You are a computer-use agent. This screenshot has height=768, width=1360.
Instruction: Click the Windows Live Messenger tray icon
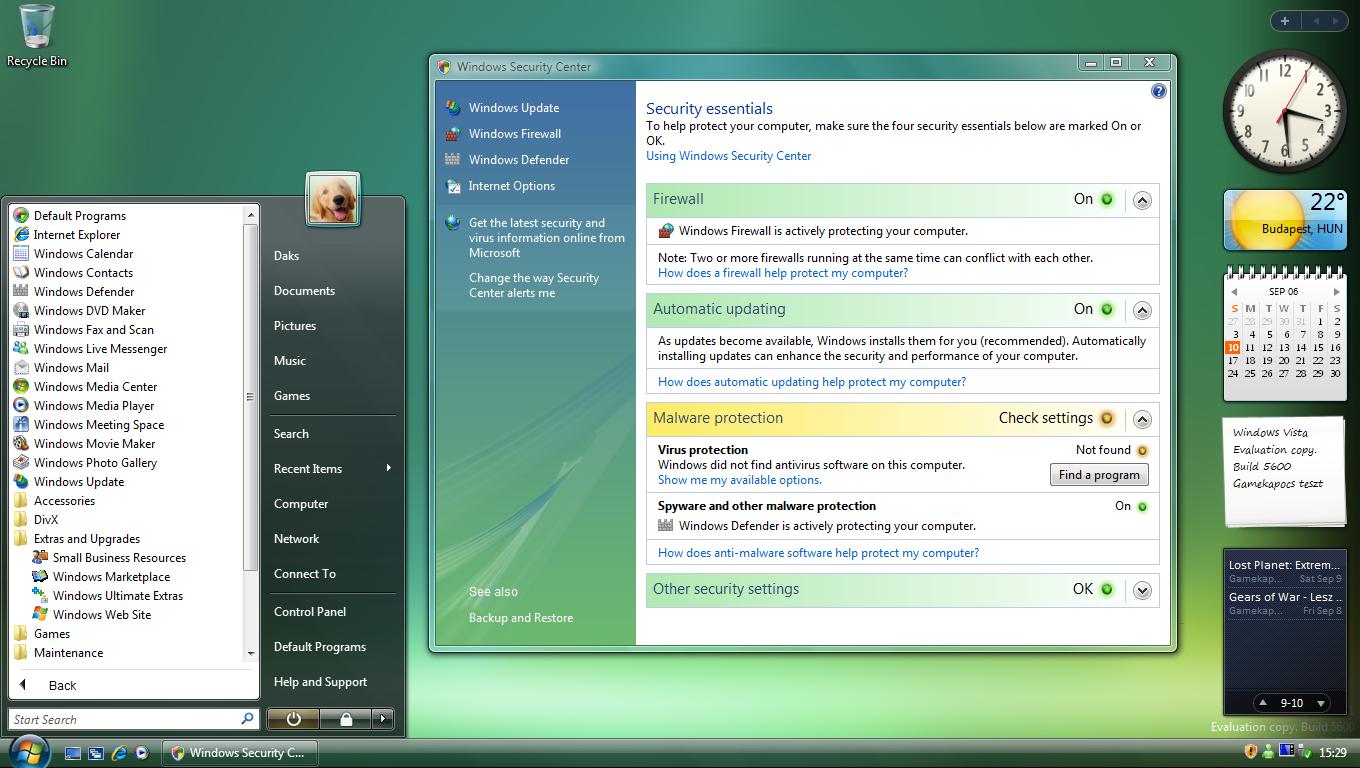click(x=1268, y=751)
